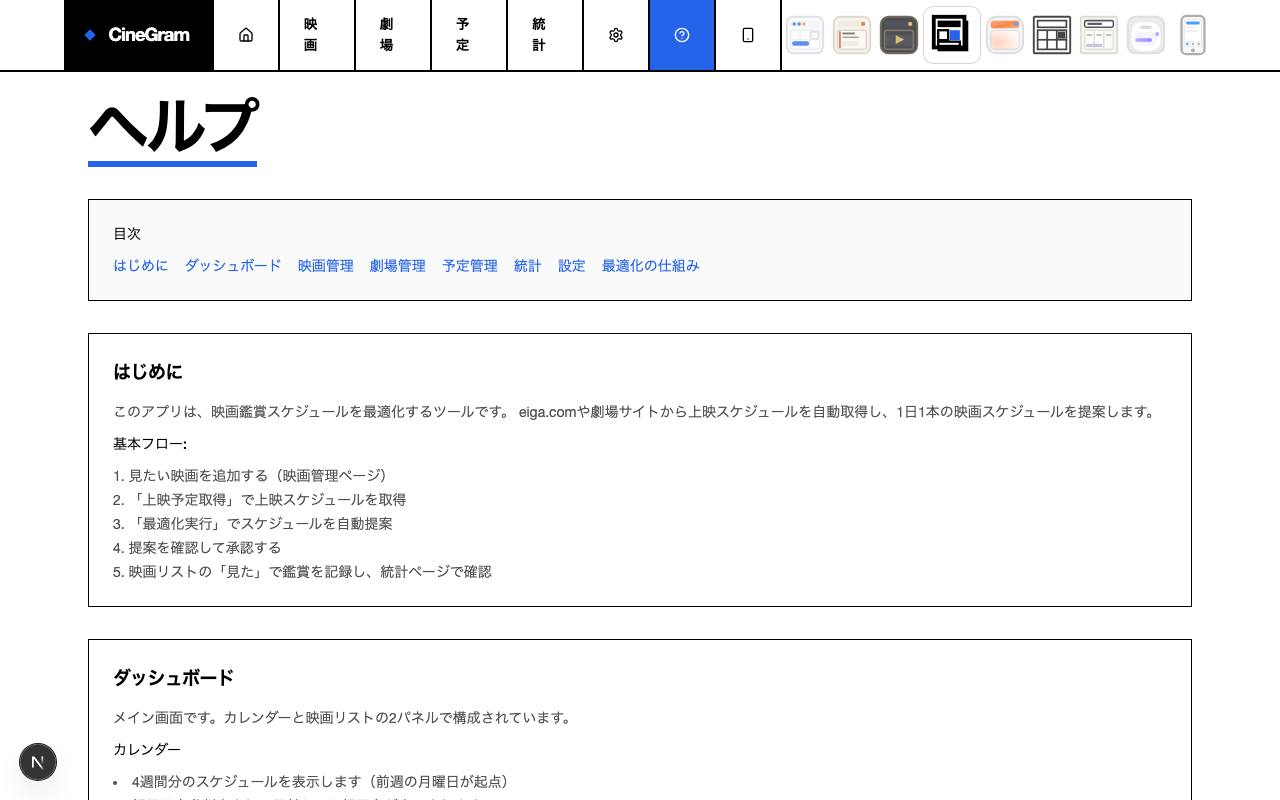Viewport: 1280px width, 800px height.
Task: Click the help question mark icon
Action: (x=682, y=35)
